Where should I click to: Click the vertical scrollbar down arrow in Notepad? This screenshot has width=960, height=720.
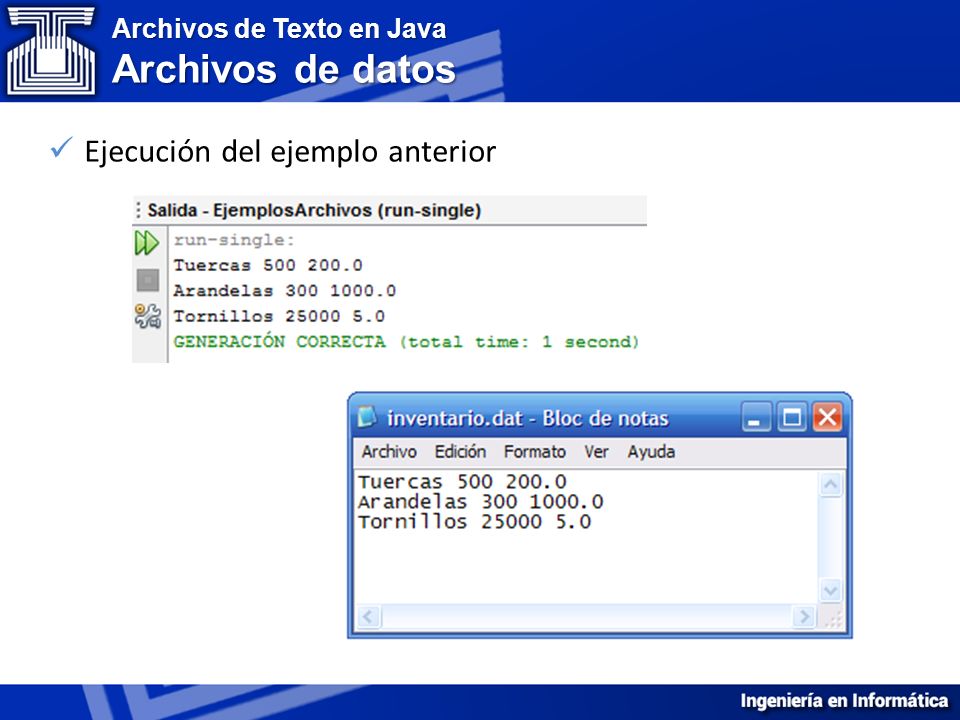[x=831, y=591]
